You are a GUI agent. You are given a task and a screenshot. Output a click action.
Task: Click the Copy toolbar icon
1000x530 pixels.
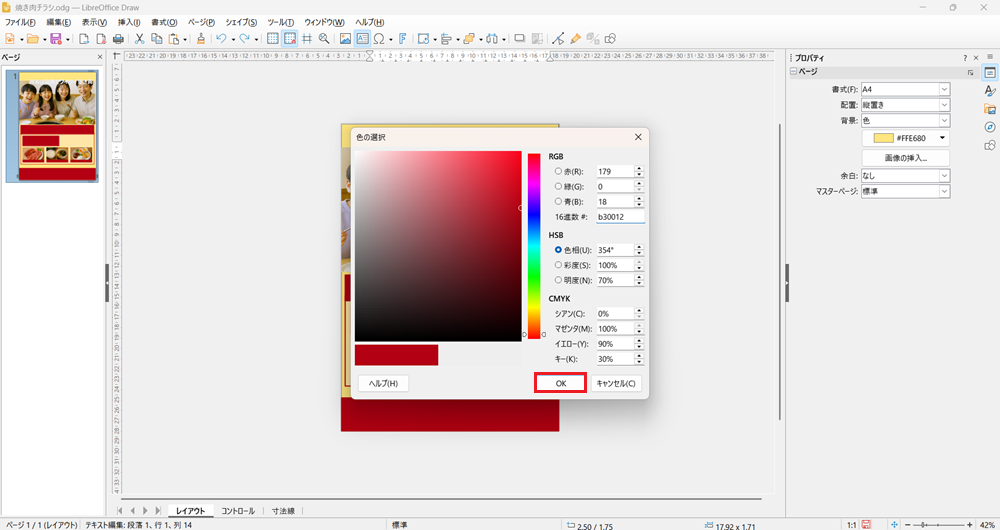pyautogui.click(x=156, y=39)
